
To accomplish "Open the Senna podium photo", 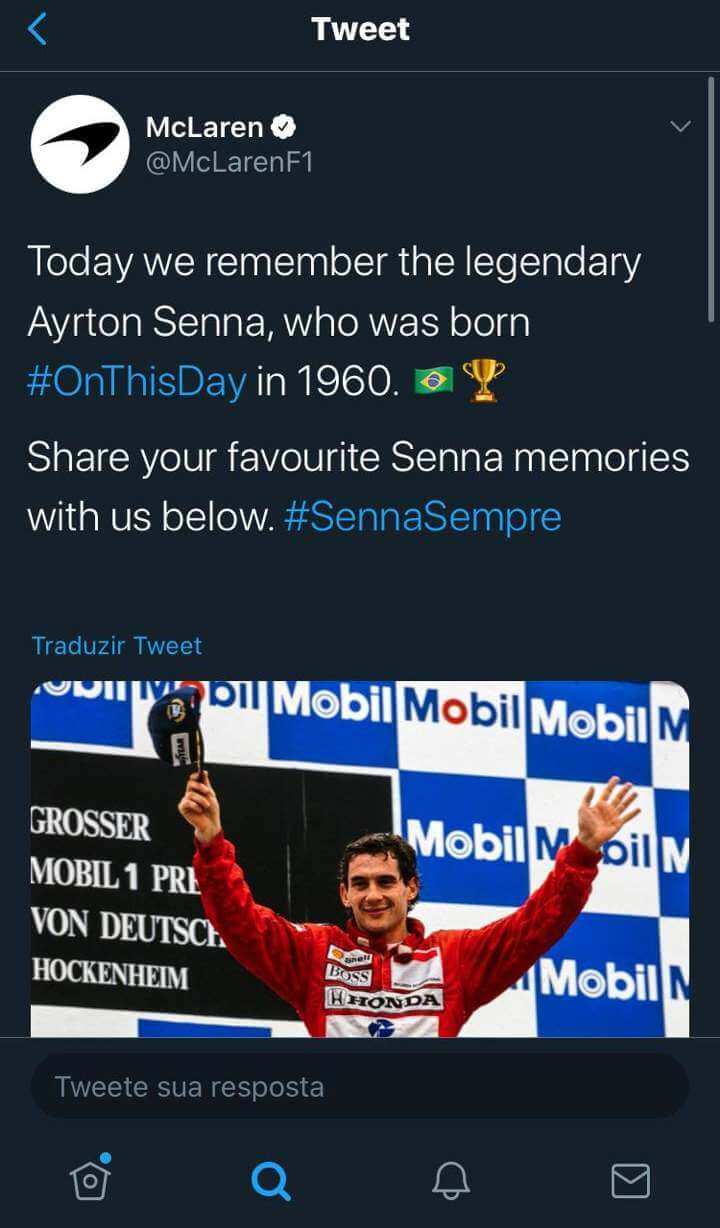I will point(360,858).
